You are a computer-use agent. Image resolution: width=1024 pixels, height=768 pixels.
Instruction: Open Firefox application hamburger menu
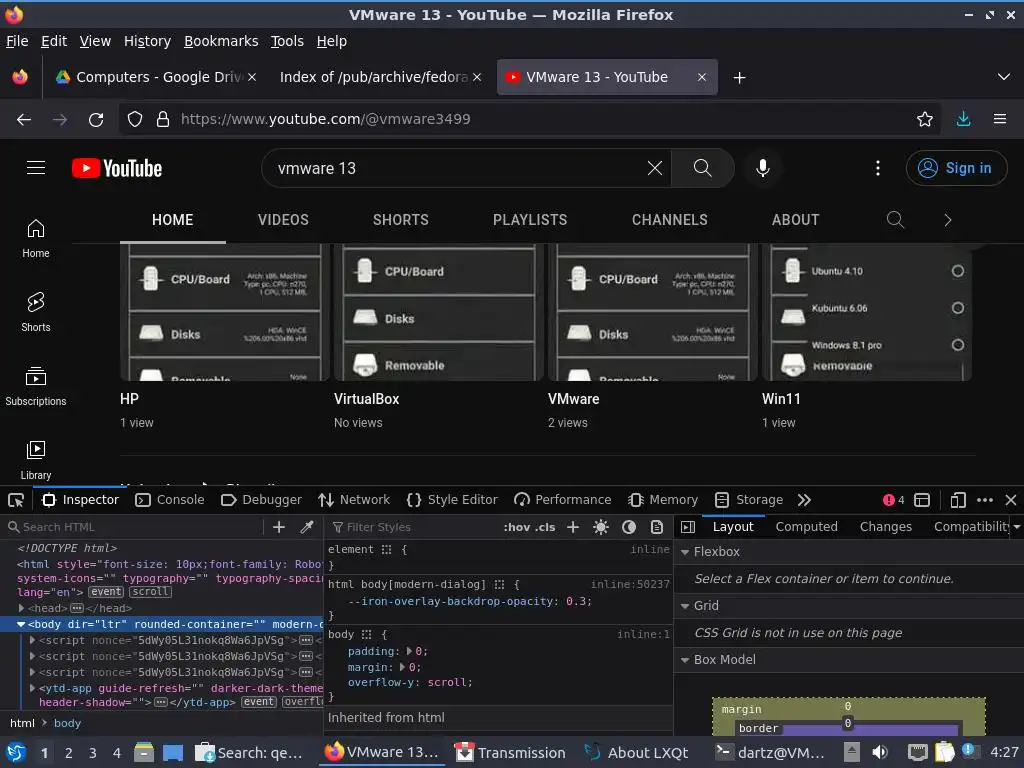[1000, 119]
